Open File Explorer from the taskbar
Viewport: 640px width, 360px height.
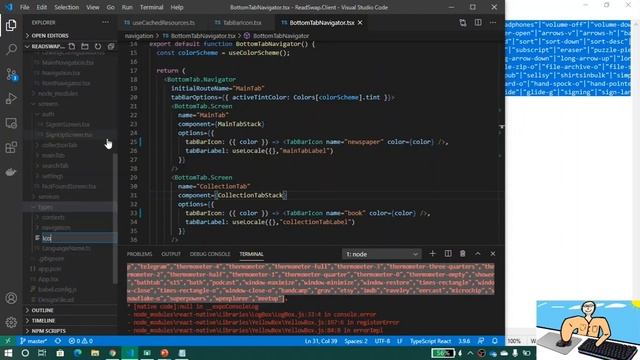[95, 353]
